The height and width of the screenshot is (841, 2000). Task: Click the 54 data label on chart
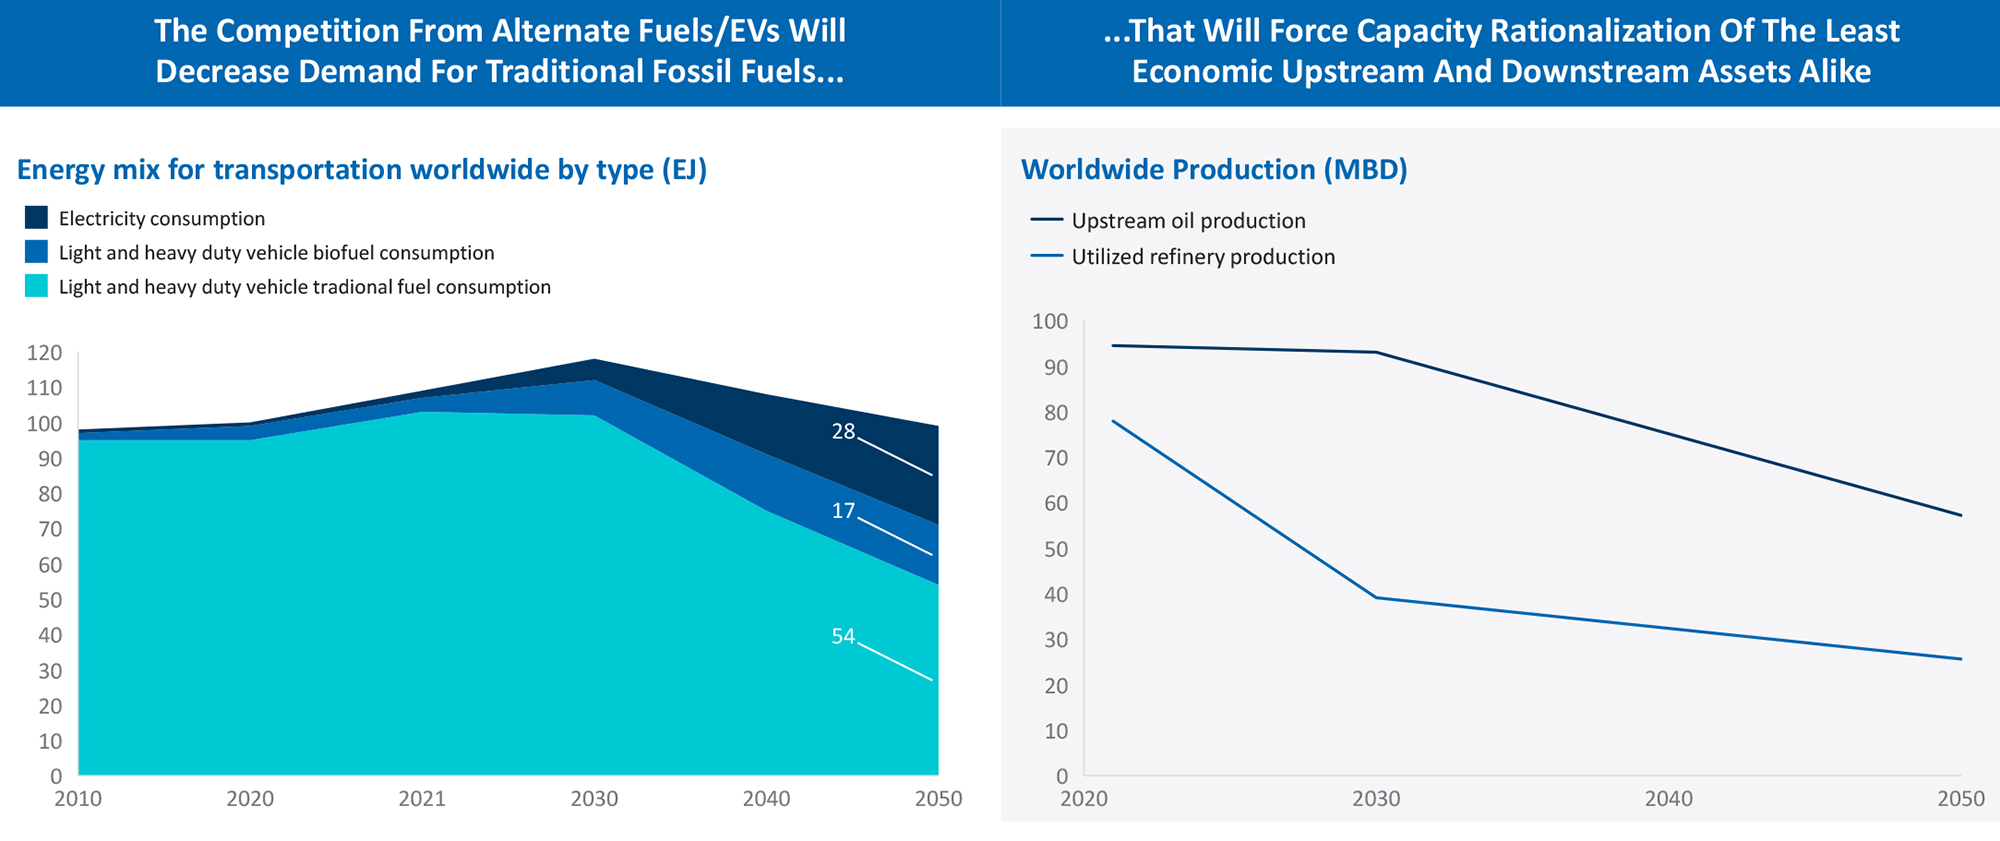(x=843, y=636)
